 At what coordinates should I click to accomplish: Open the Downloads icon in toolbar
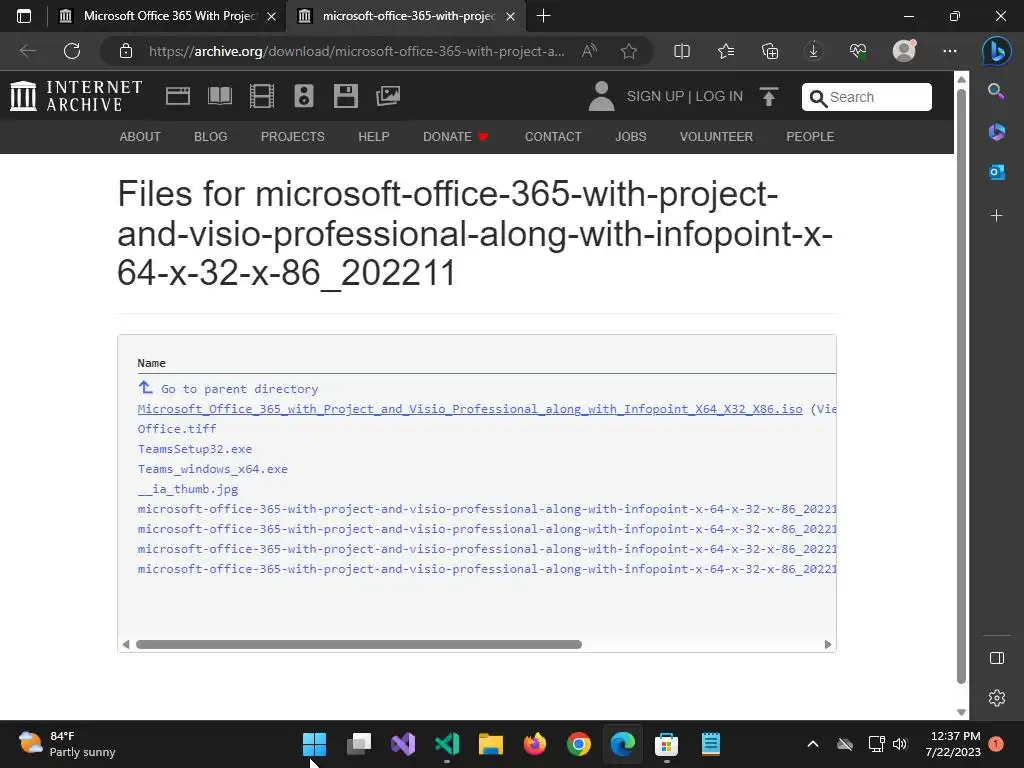coord(814,51)
